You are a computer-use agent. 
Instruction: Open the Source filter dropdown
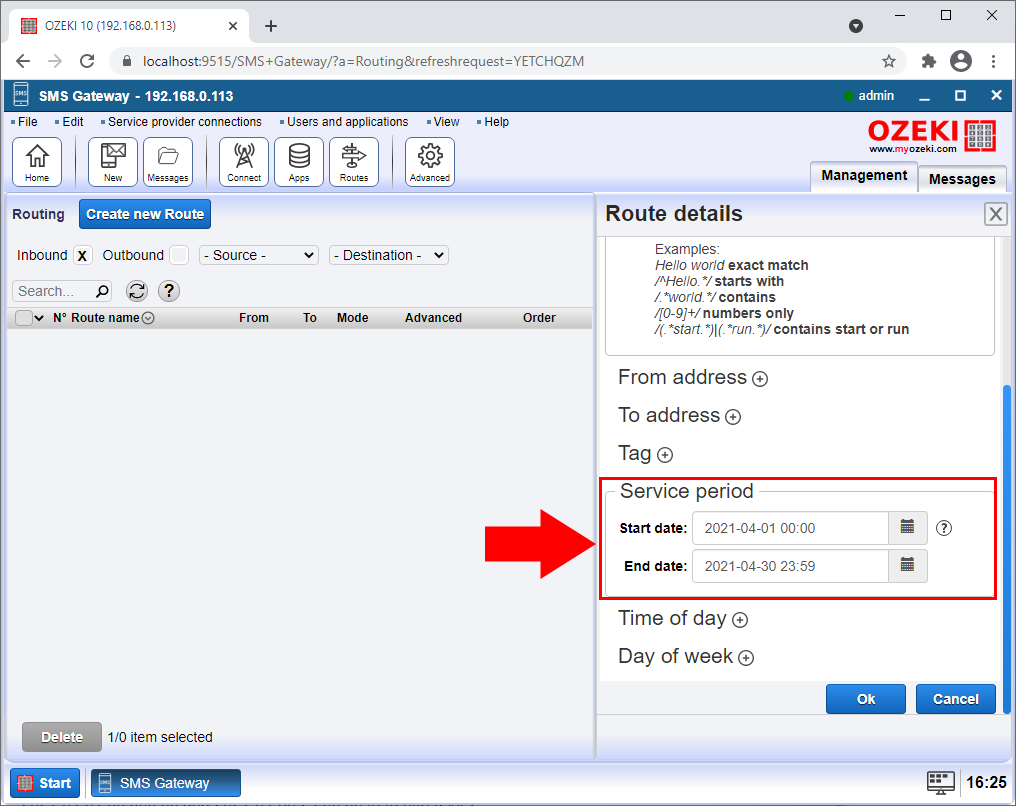click(x=259, y=255)
